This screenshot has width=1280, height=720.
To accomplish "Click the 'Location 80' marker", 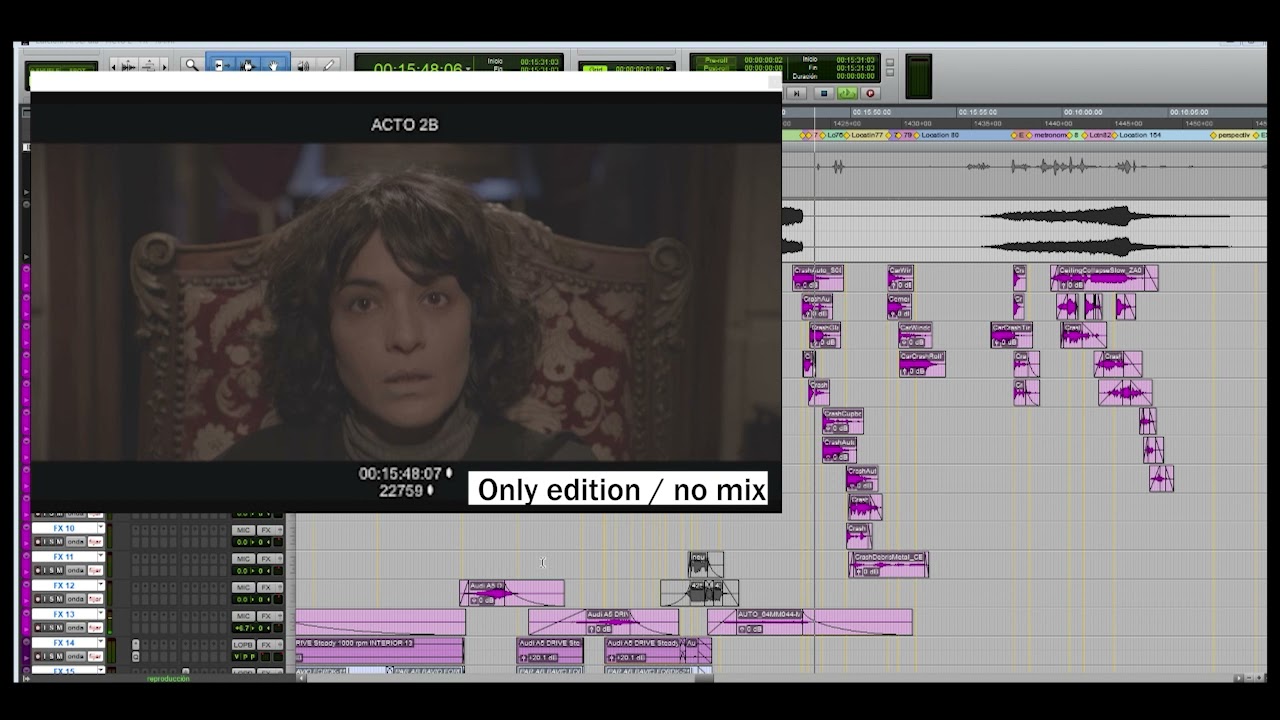I will [940, 135].
